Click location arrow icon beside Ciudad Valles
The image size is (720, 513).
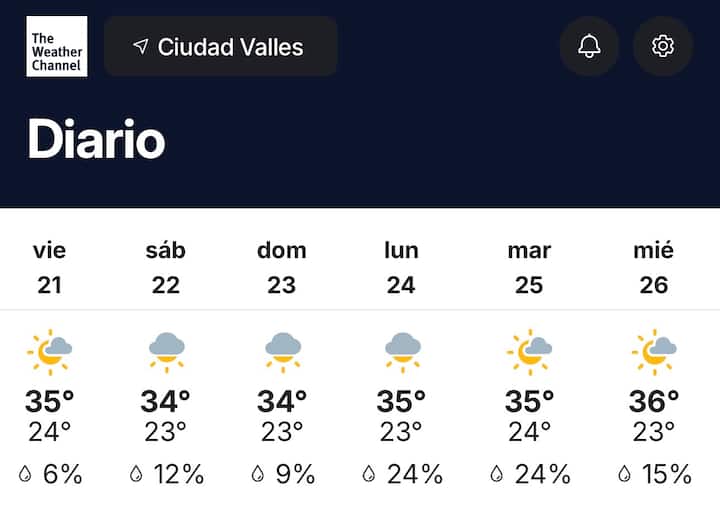(141, 46)
